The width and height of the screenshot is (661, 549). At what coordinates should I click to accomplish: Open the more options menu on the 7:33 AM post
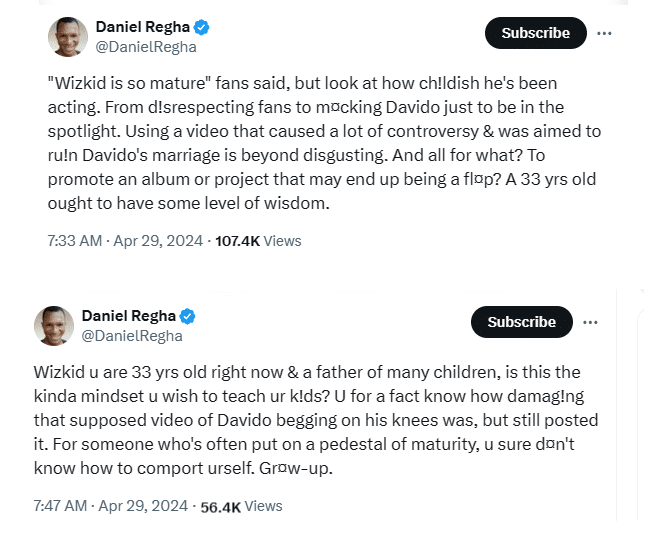coord(604,33)
